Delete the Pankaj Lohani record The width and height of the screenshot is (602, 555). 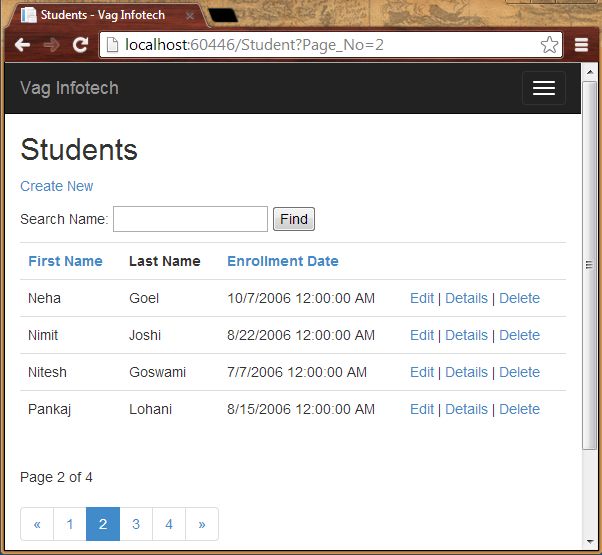click(519, 409)
